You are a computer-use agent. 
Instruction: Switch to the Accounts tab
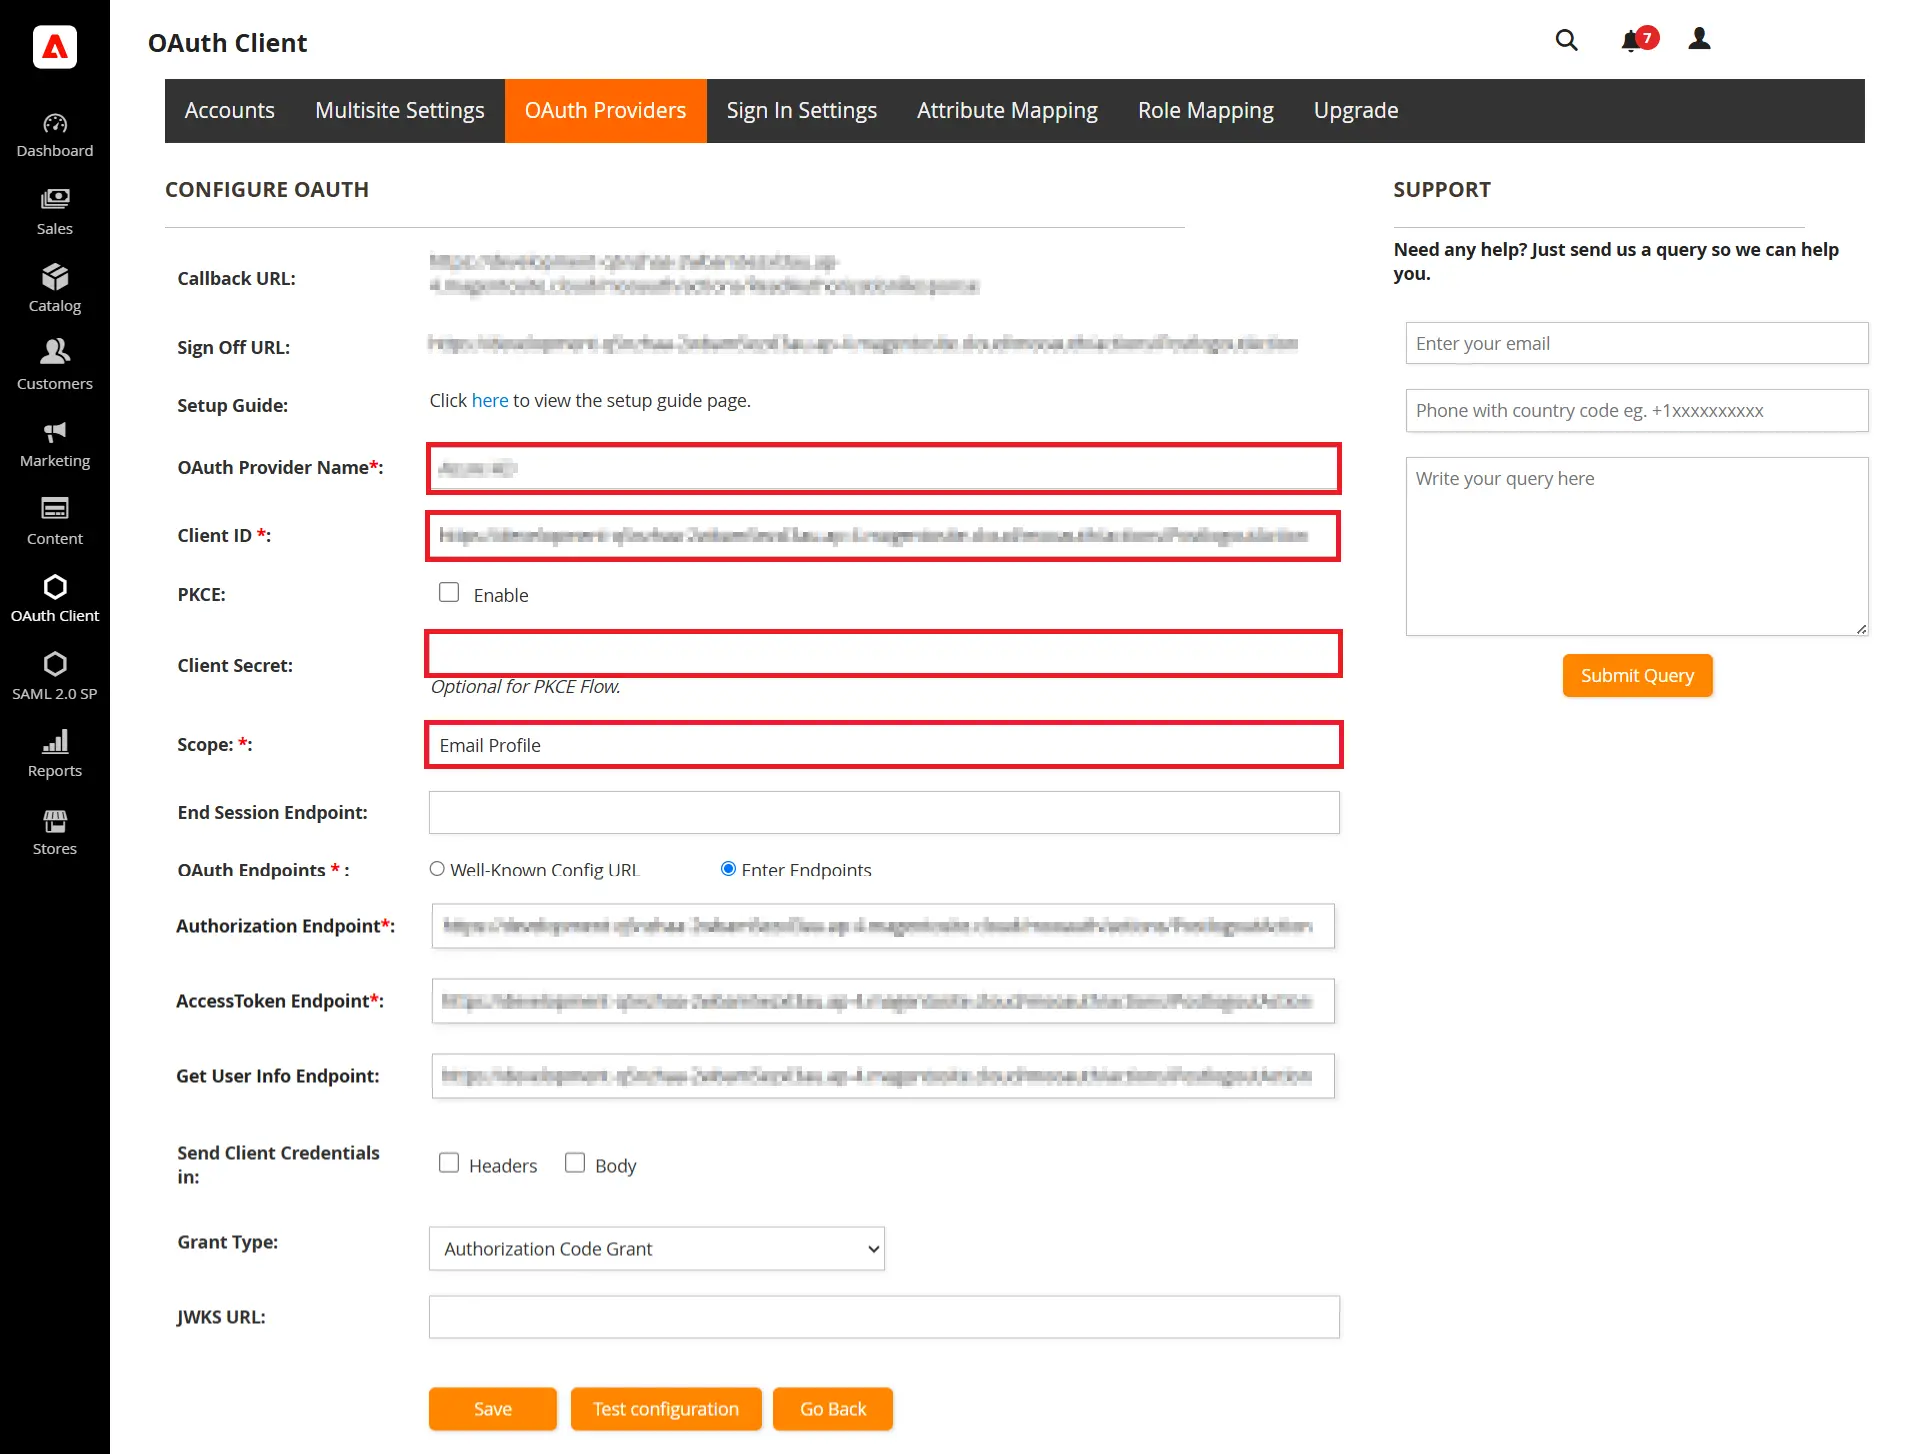(230, 110)
